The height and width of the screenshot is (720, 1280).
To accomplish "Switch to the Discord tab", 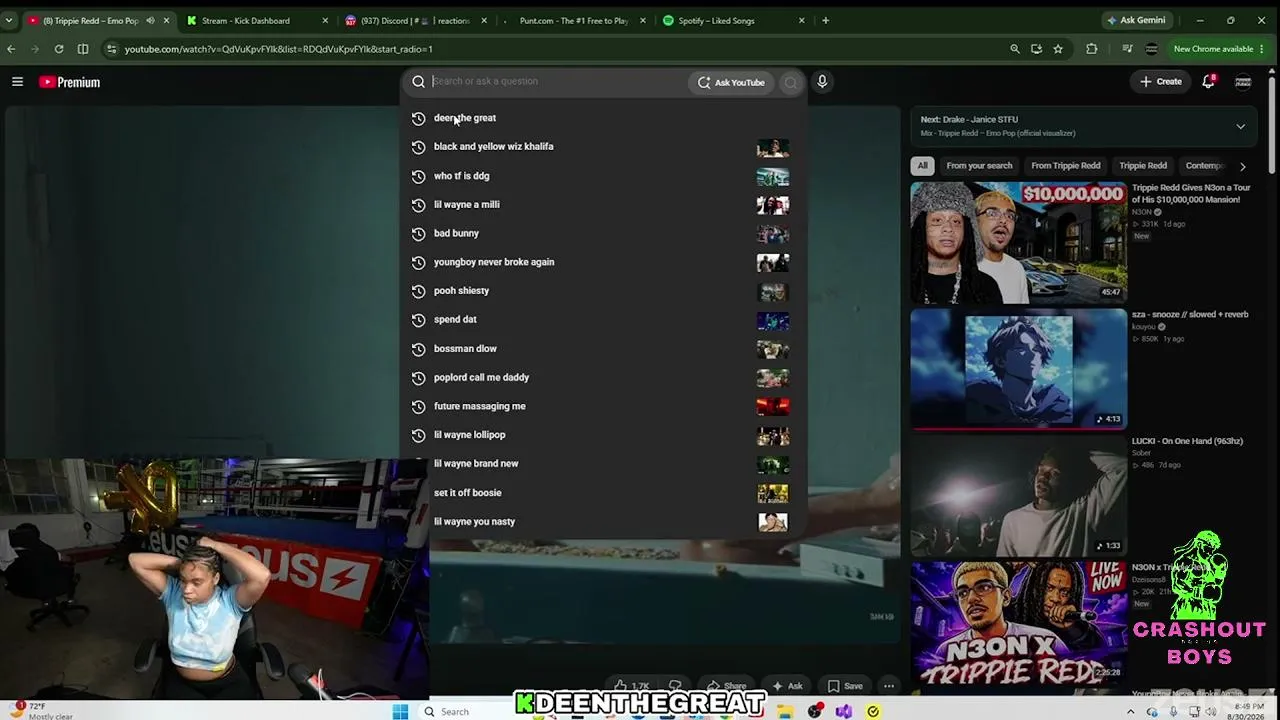I will tap(415, 20).
